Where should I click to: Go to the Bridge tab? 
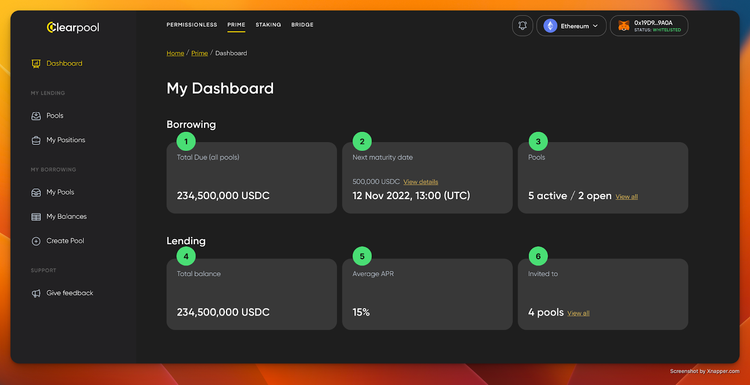coord(302,25)
